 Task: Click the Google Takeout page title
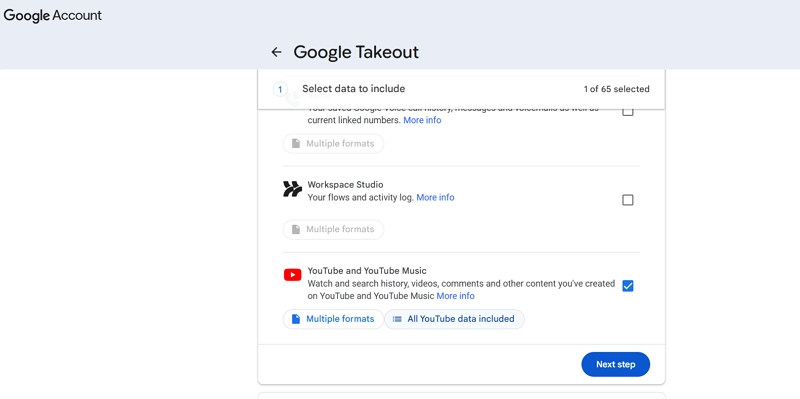tap(356, 52)
